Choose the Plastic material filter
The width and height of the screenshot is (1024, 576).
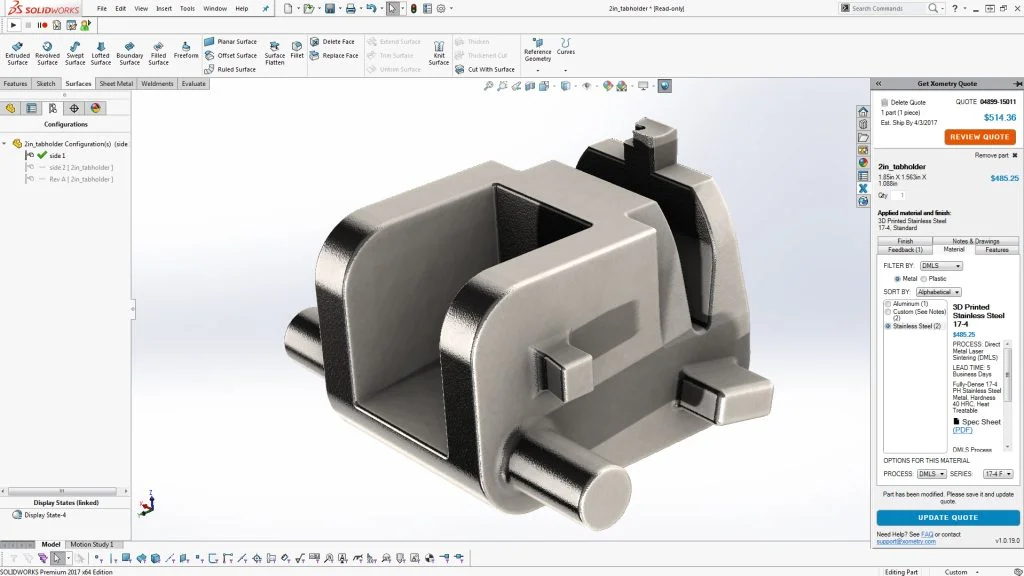(924, 279)
